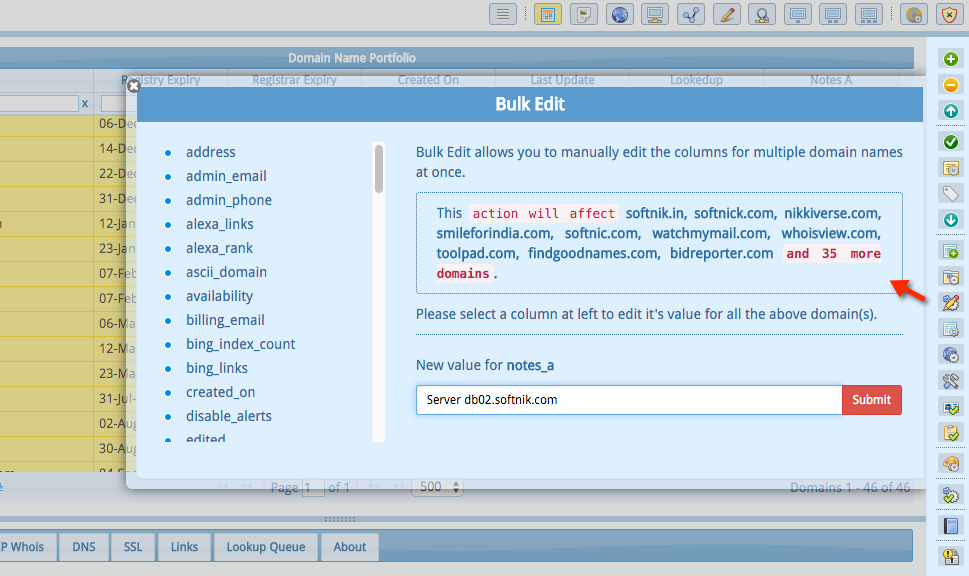Clear the filter with the x button
The image size is (969, 576).
pos(85,104)
